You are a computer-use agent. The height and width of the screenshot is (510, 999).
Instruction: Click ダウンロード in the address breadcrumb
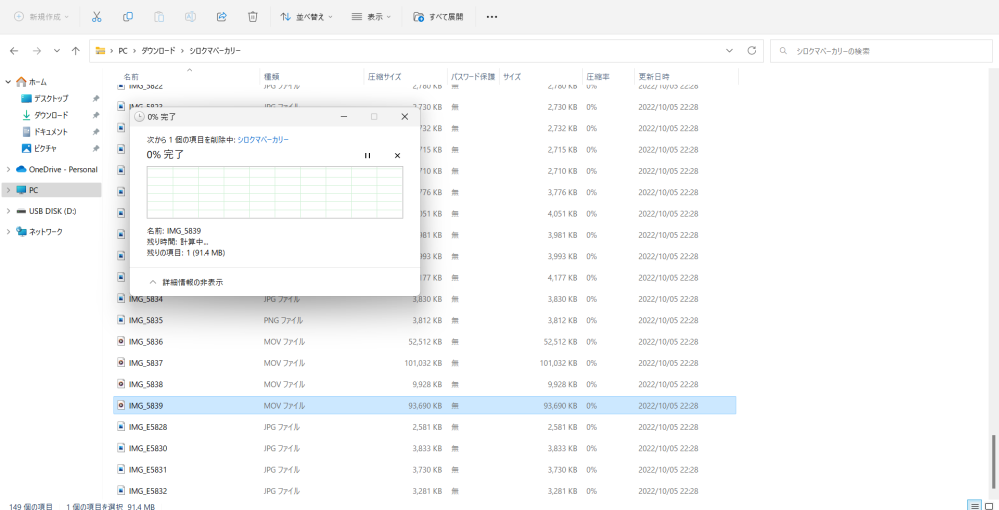click(x=159, y=51)
